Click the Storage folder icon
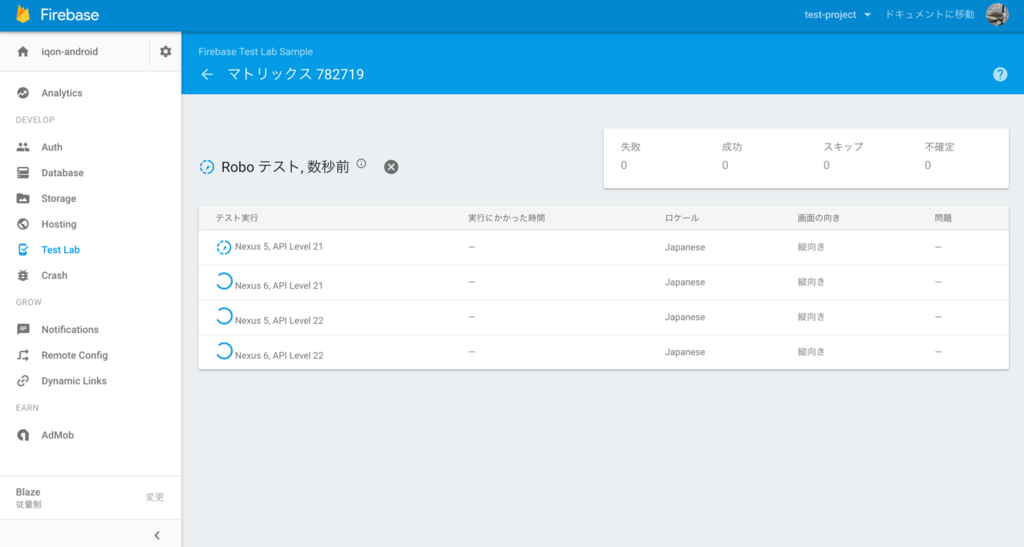 [23, 198]
